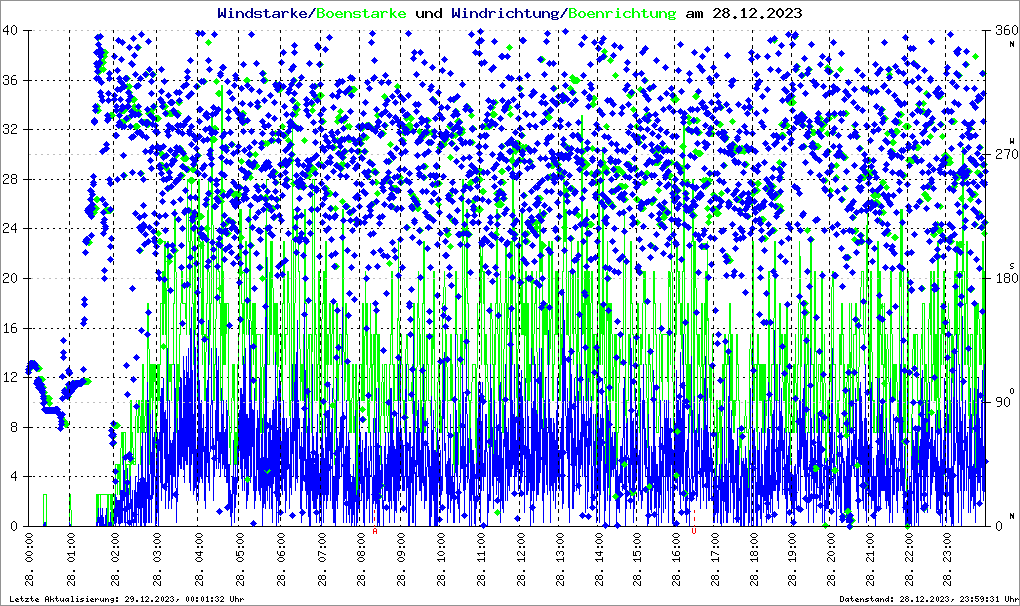Click the 20 value on left axis

click(x=11, y=278)
